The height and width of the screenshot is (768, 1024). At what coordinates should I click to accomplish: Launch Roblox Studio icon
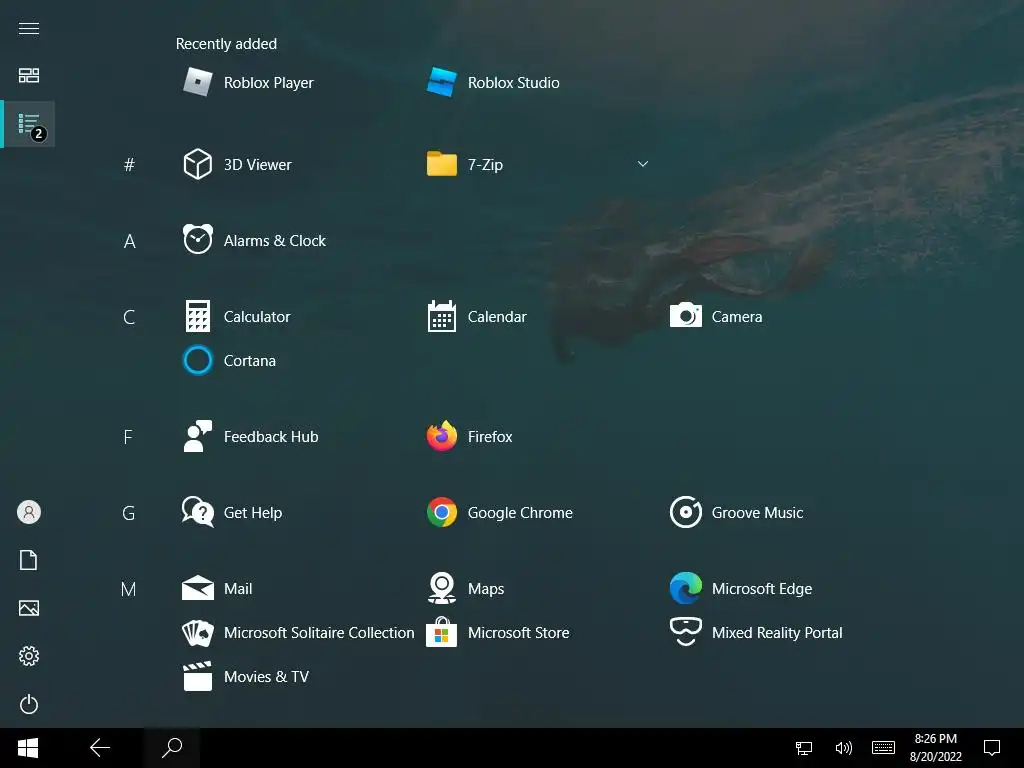click(x=441, y=82)
